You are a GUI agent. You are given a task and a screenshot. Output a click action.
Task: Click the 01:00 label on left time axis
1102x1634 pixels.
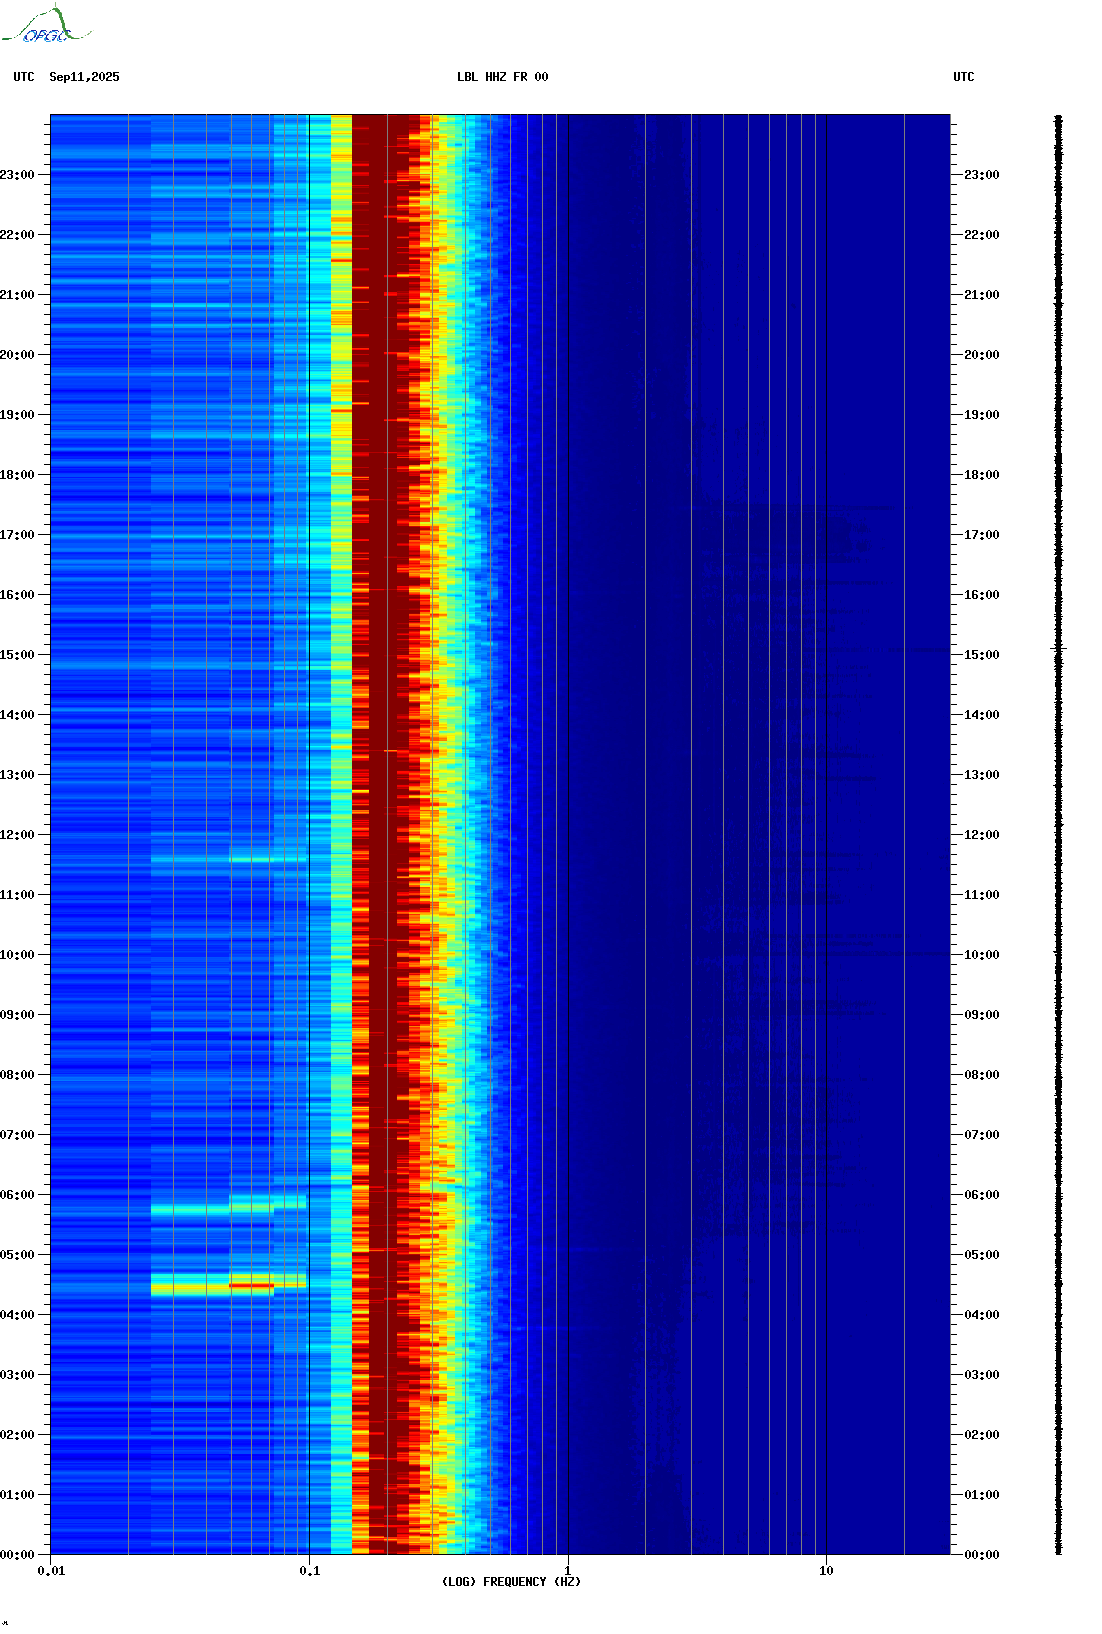coord(17,1495)
